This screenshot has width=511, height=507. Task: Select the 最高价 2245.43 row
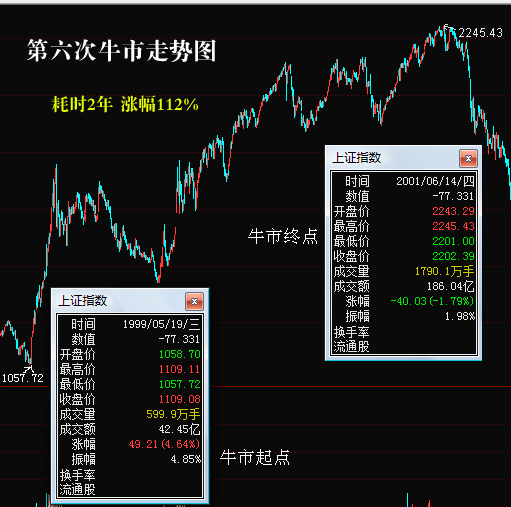pyautogui.click(x=404, y=226)
